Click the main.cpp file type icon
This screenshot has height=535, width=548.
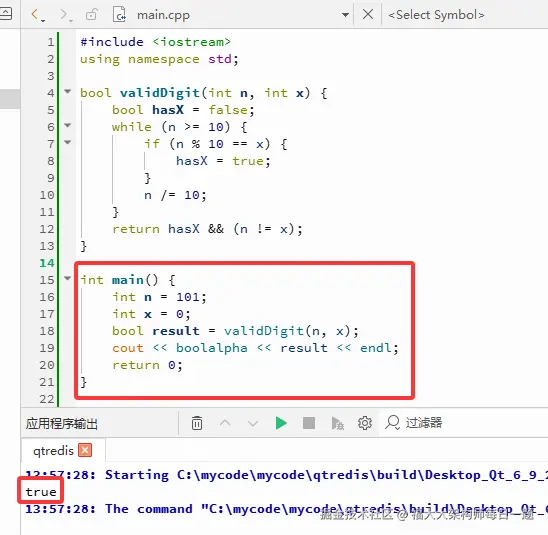click(119, 15)
